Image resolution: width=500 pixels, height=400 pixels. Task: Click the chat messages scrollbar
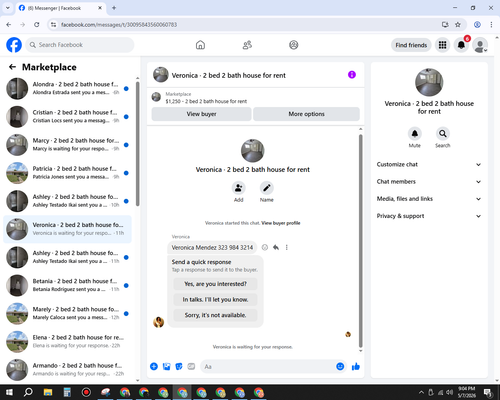pos(360,241)
